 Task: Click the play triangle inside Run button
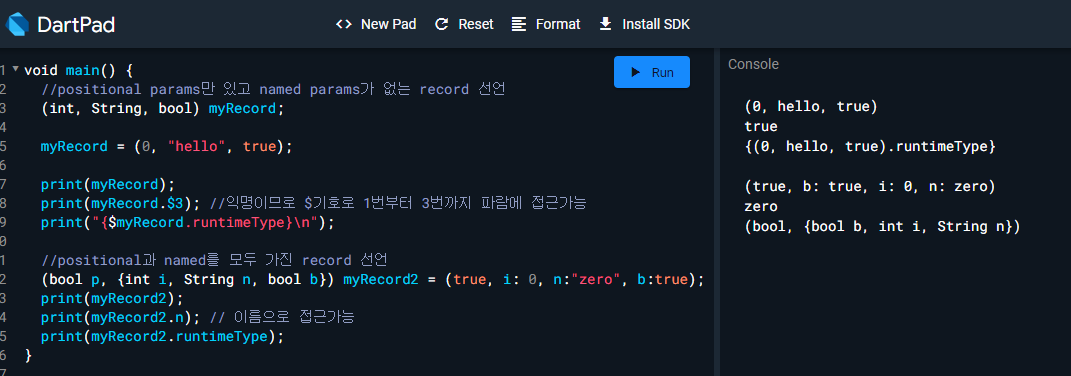pyautogui.click(x=635, y=72)
